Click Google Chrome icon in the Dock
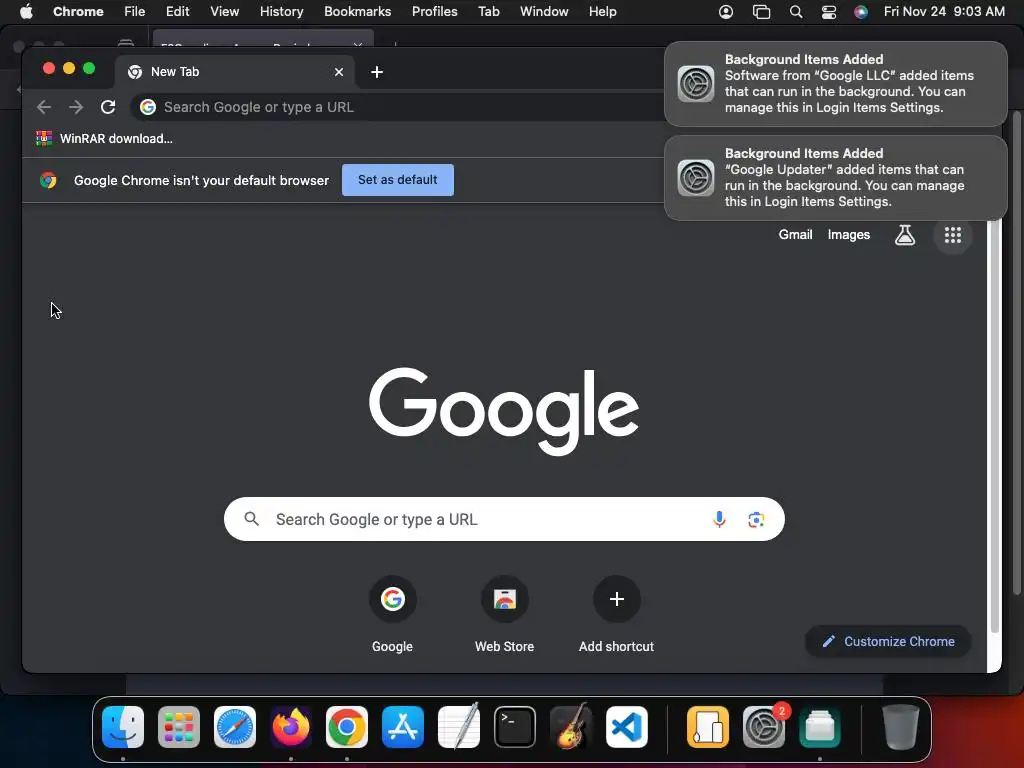Screen dimensions: 1024x768 point(347,727)
